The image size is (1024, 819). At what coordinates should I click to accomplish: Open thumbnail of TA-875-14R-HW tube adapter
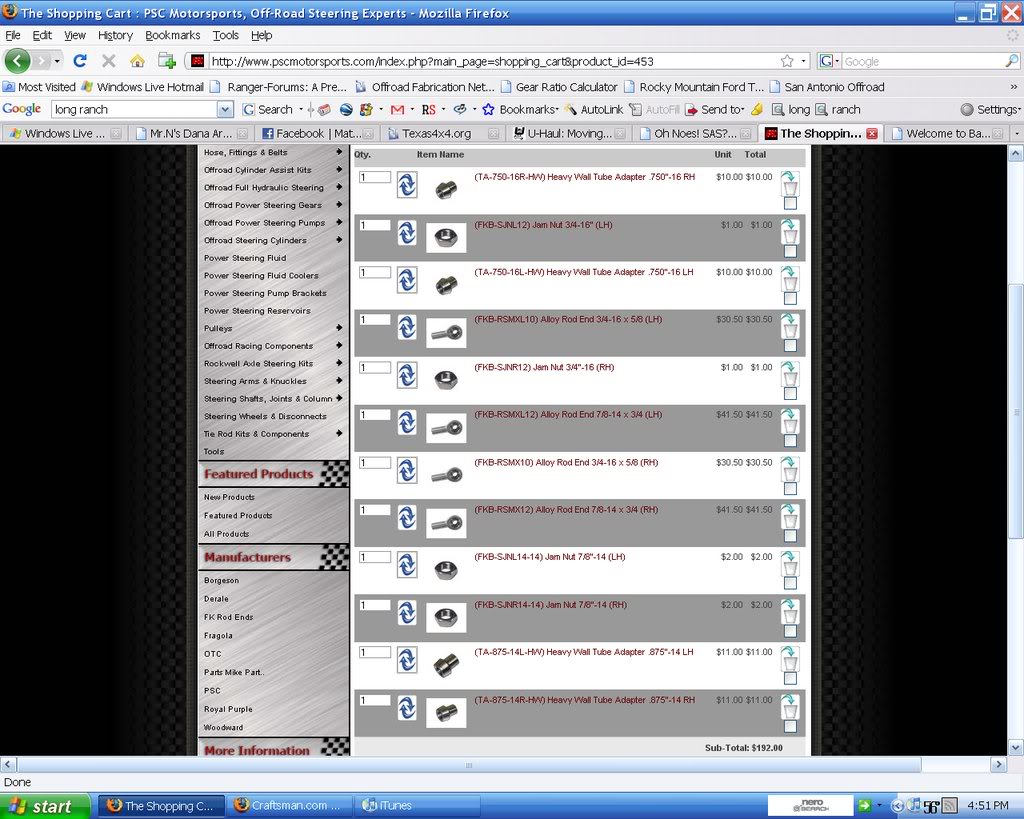click(446, 712)
